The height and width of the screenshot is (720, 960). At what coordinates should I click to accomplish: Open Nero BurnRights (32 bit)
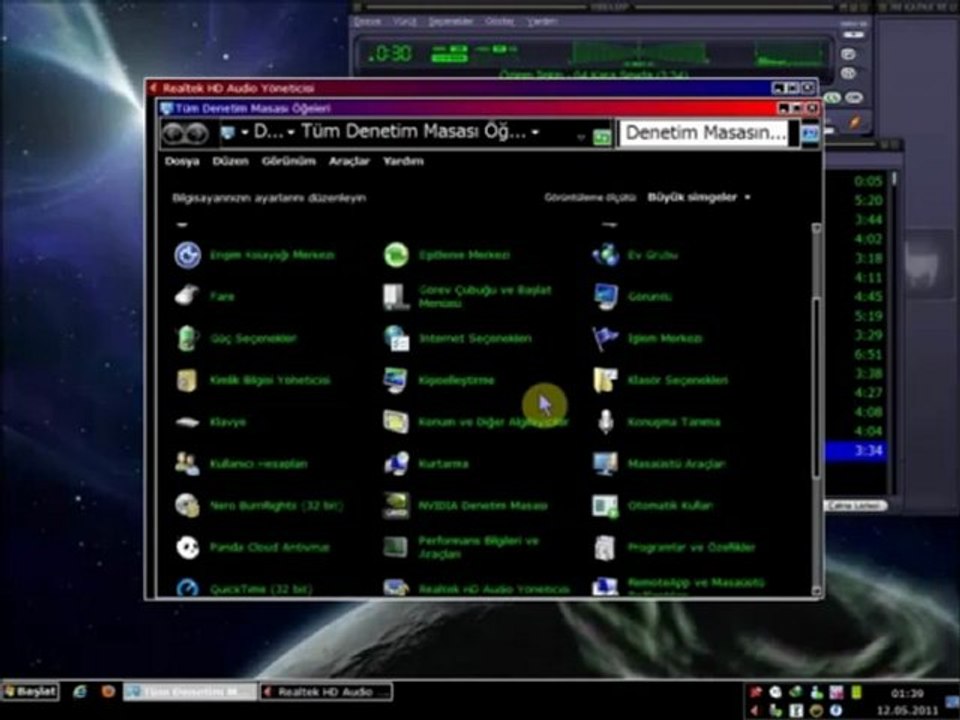(x=258, y=505)
